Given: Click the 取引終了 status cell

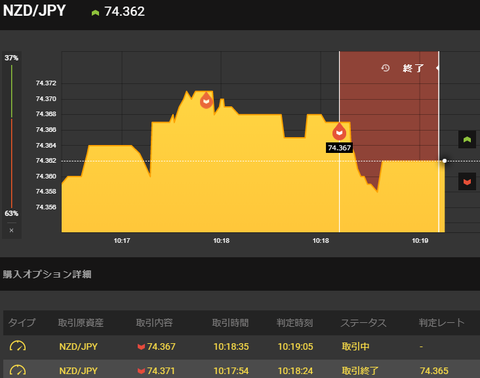Looking at the screenshot, I should (360, 371).
